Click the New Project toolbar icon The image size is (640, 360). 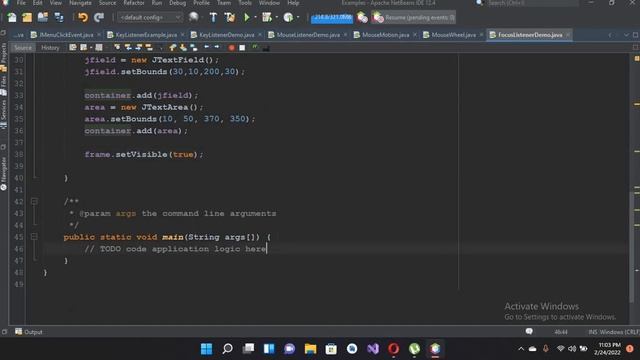tap(27, 17)
